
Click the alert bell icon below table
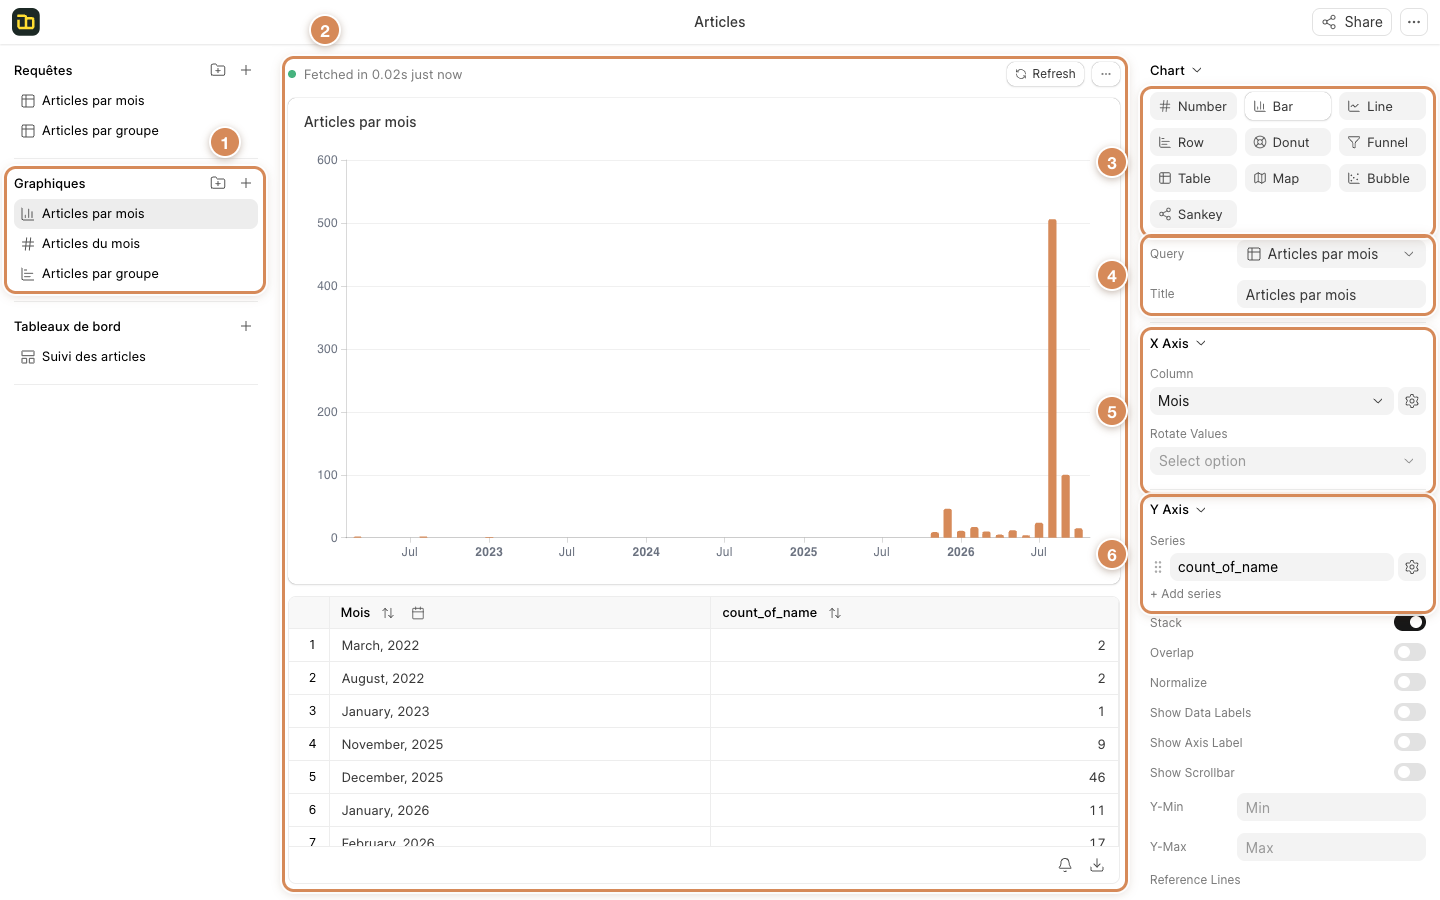(x=1065, y=865)
